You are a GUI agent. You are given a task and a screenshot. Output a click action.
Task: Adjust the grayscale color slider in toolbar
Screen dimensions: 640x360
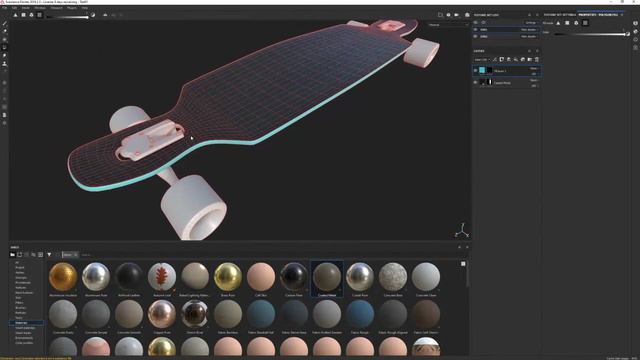coord(68,17)
